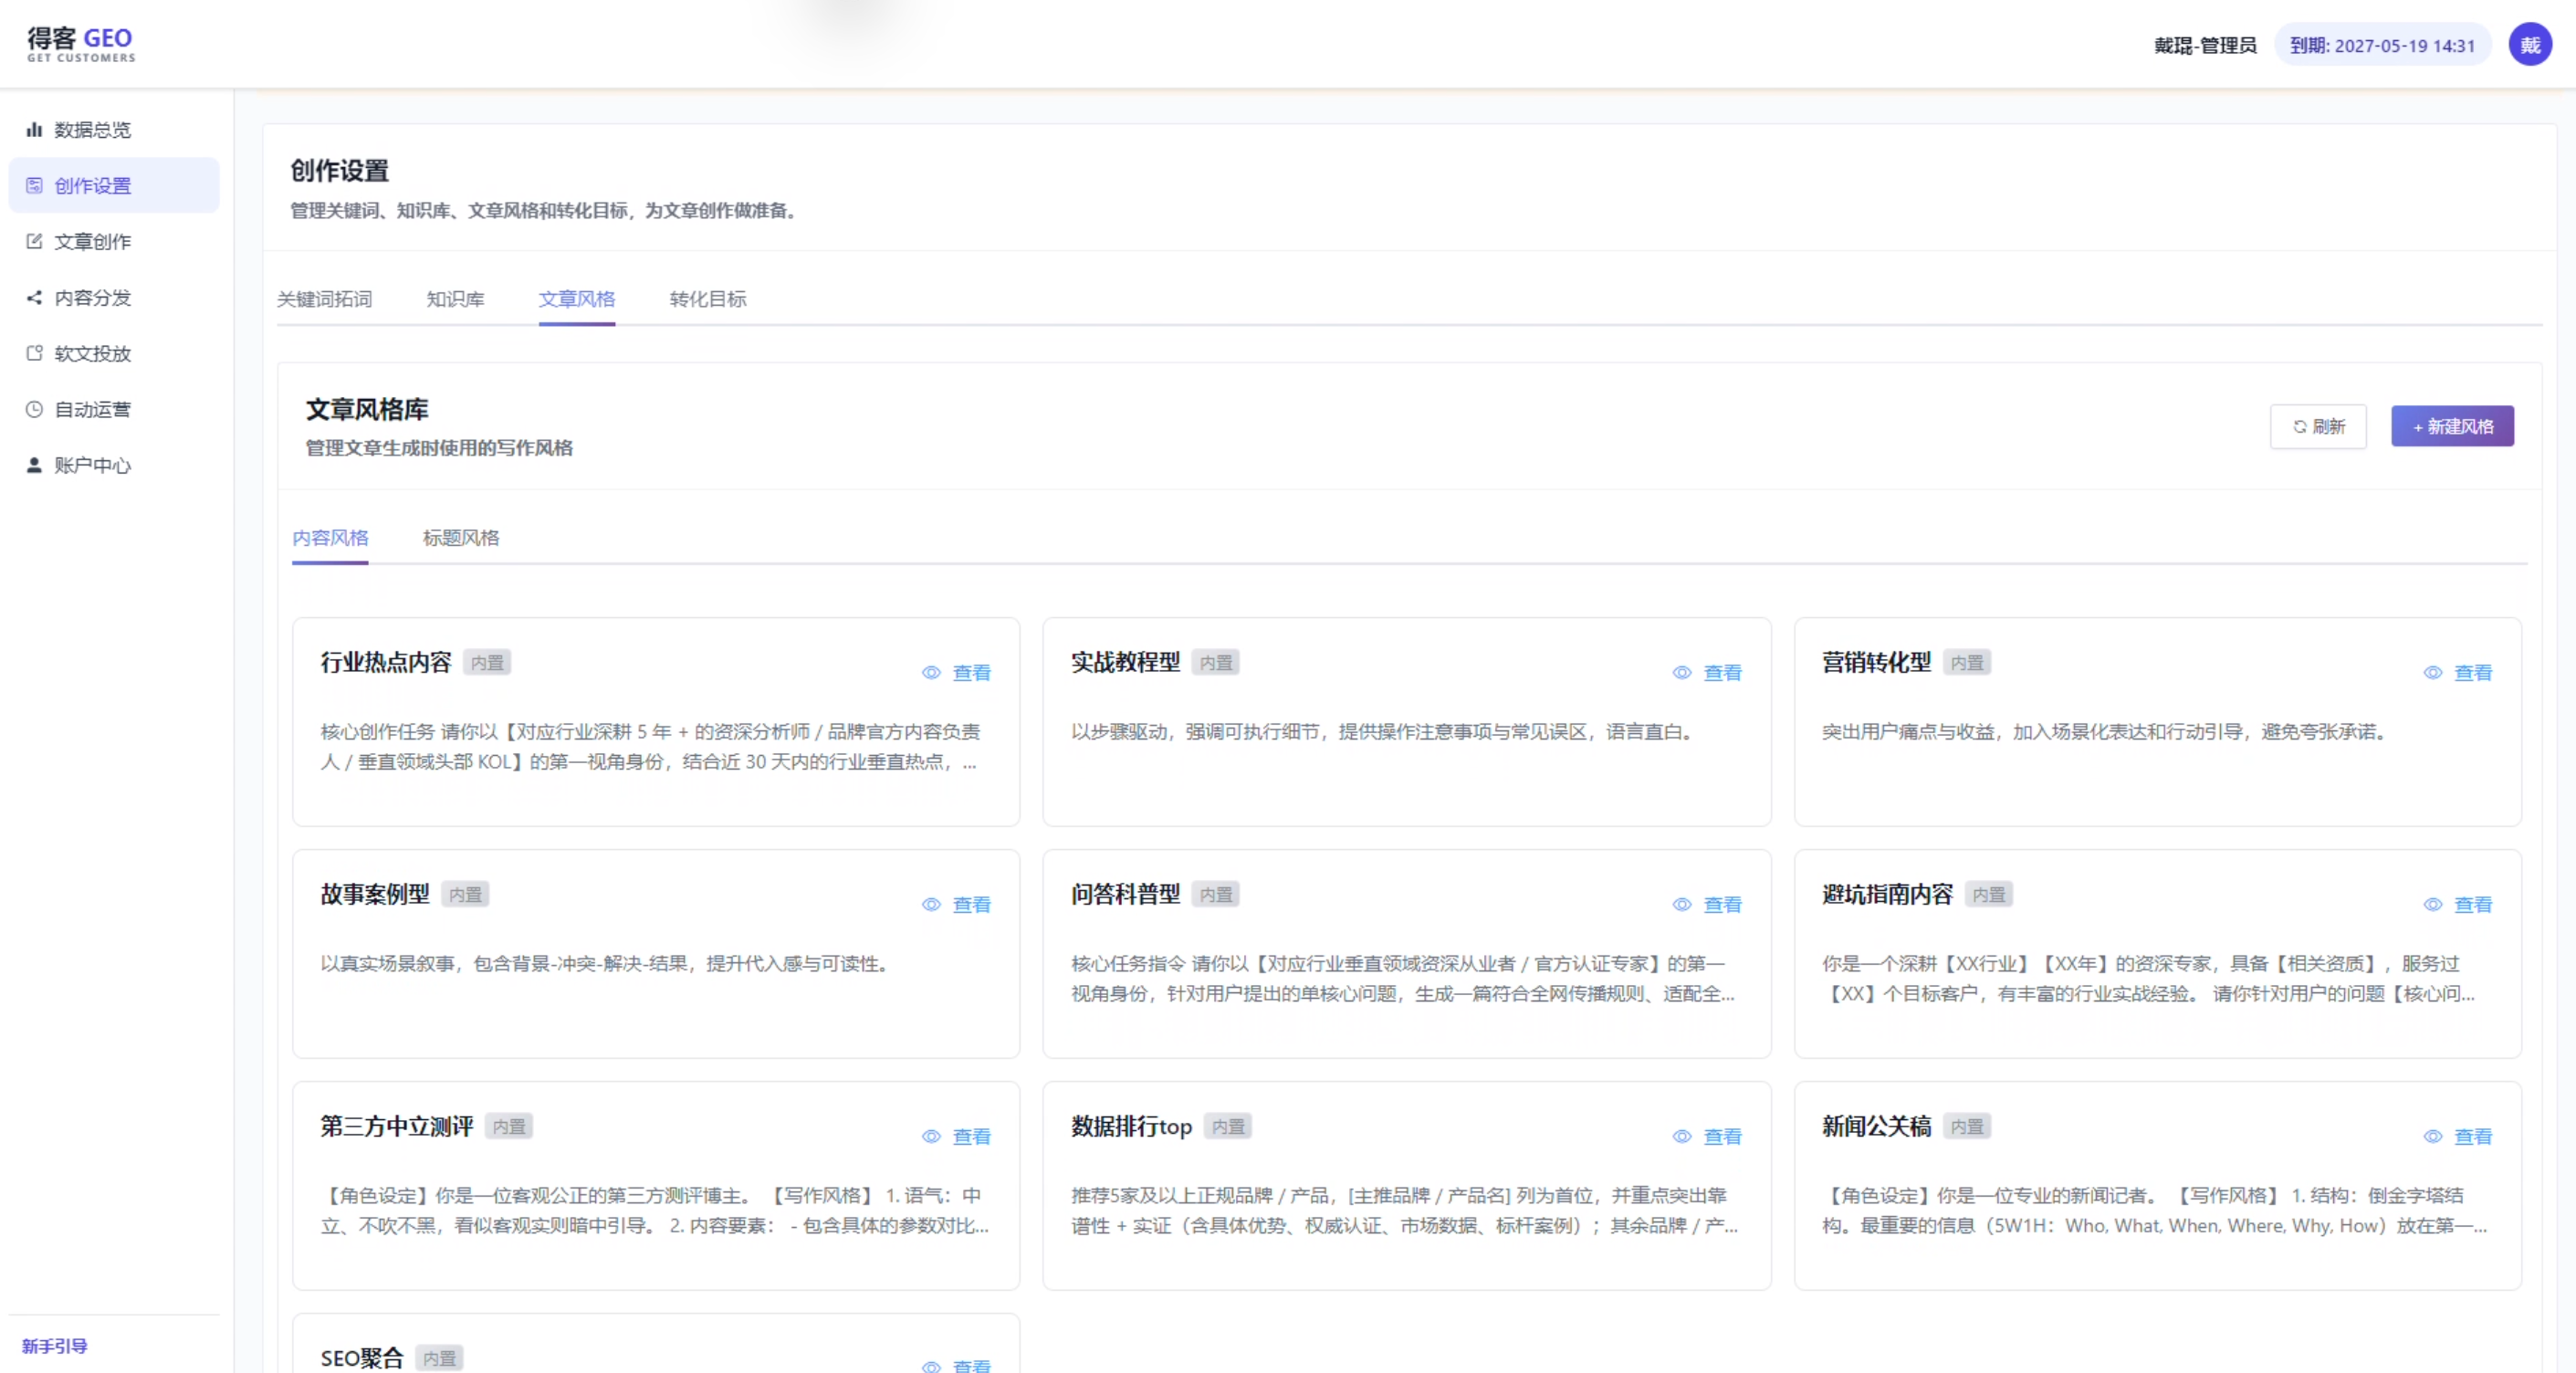Select the 文章风格 tab
The width and height of the screenshot is (2576, 1373).
(x=577, y=299)
